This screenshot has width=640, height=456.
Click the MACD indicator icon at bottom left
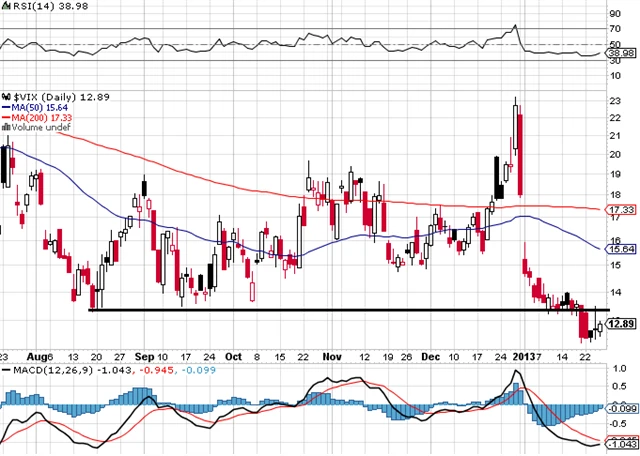pyautogui.click(x=5, y=371)
